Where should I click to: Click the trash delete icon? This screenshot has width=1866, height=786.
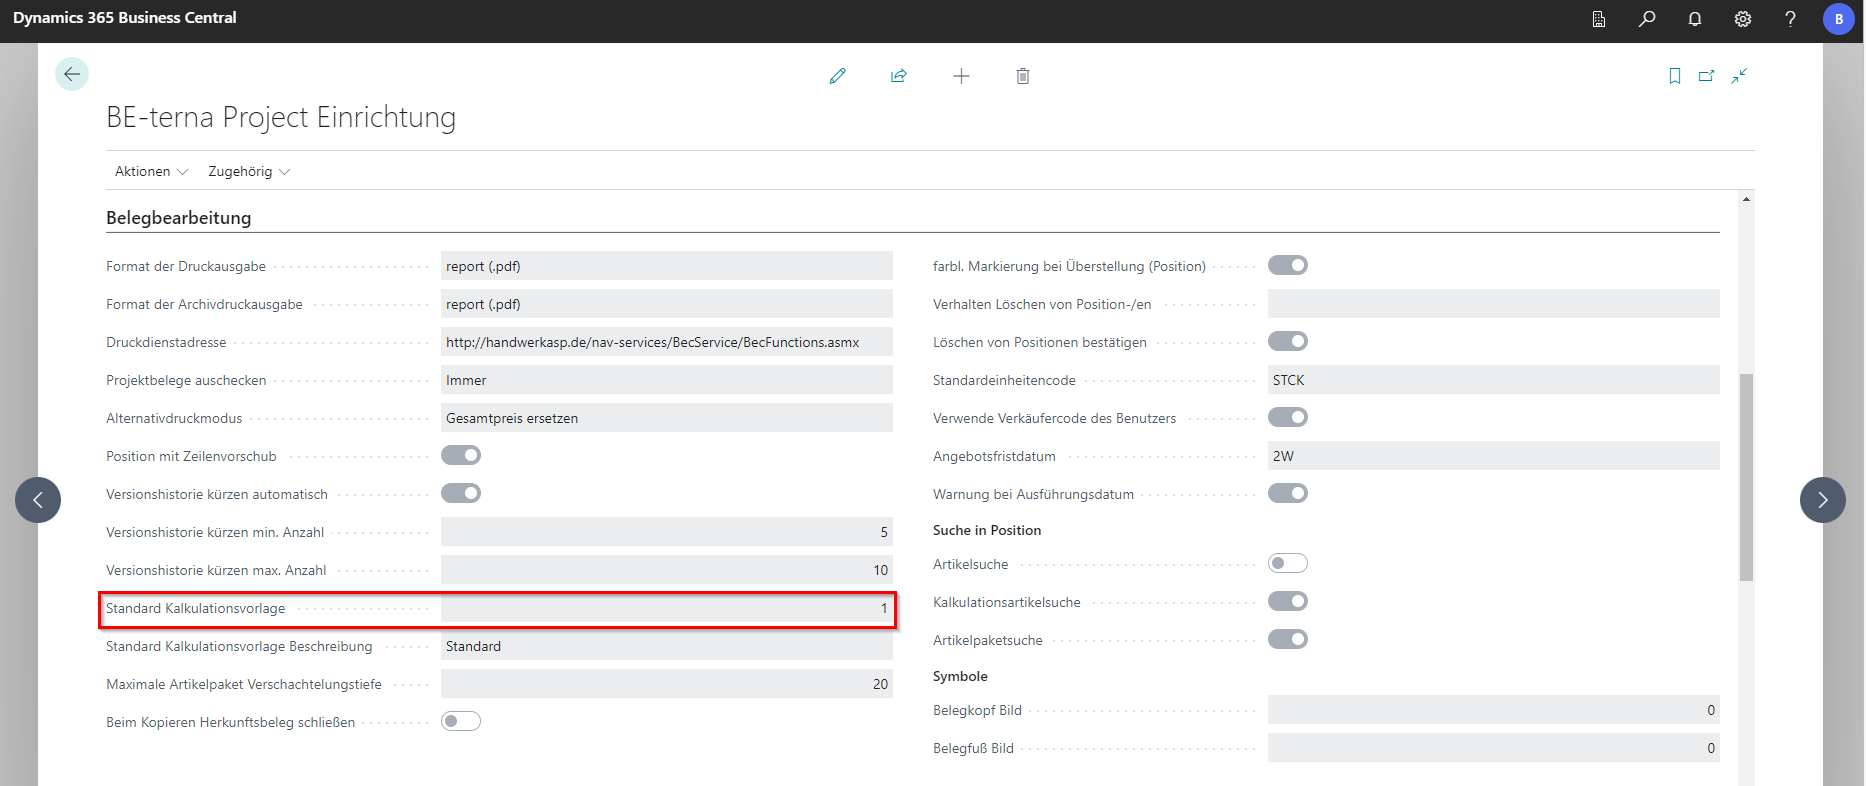[1023, 76]
